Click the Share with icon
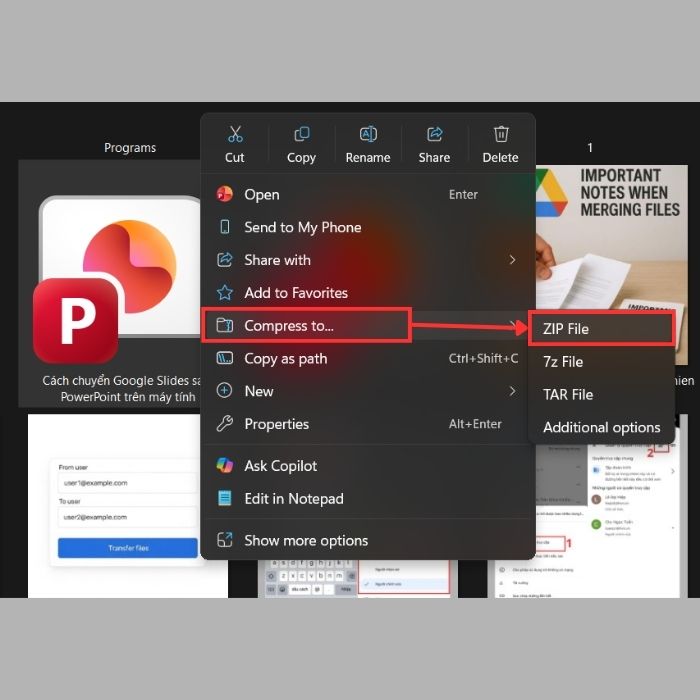Image resolution: width=700 pixels, height=700 pixels. point(225,260)
